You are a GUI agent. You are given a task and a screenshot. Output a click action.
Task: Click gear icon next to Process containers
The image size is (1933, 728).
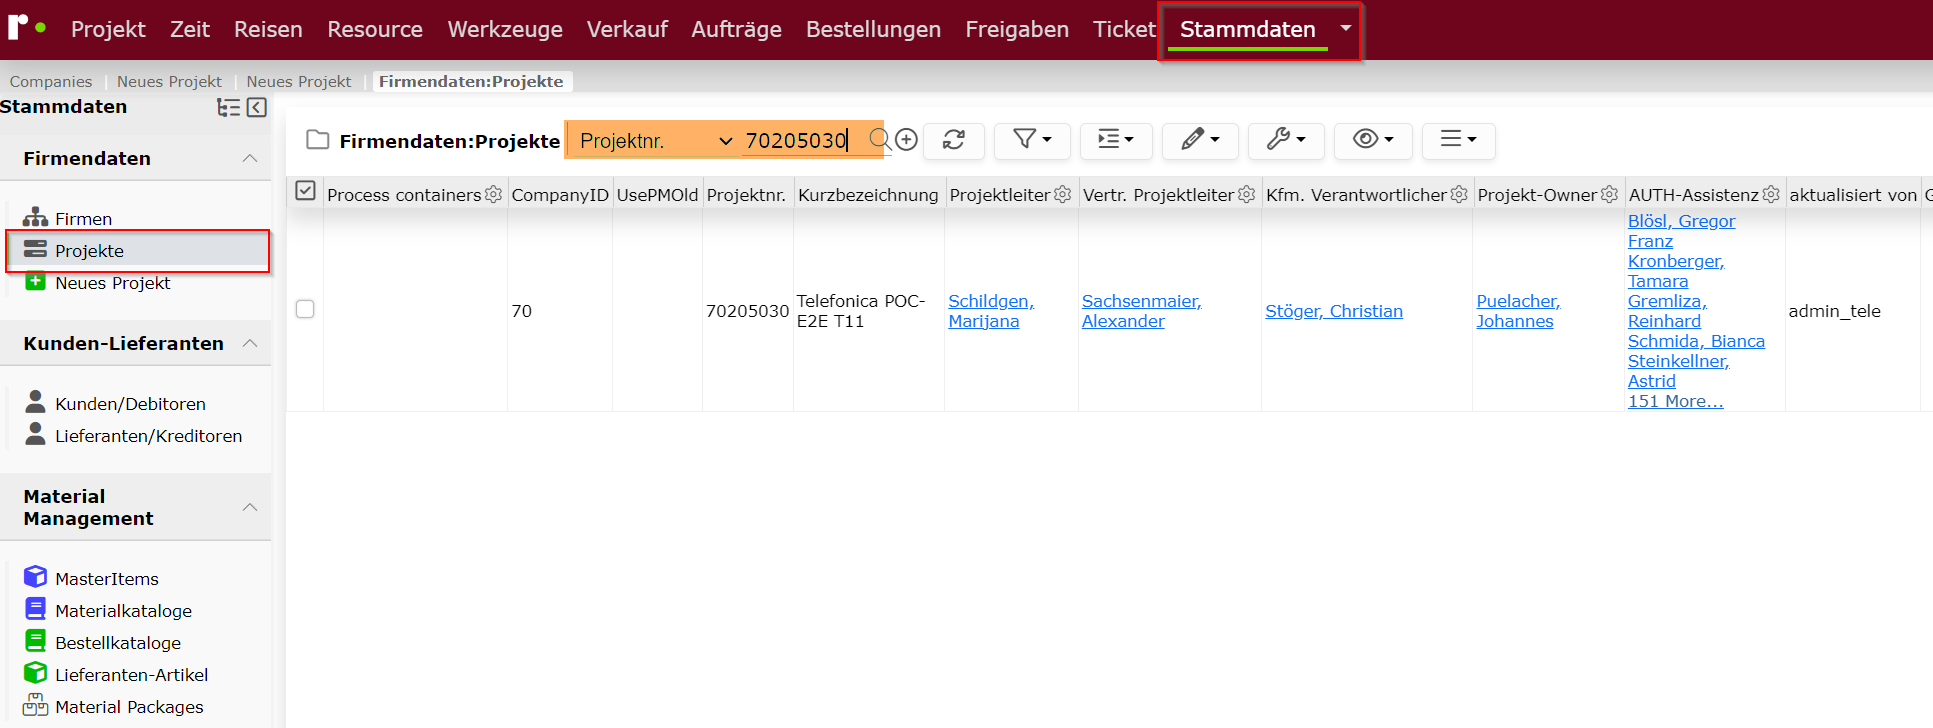point(493,194)
